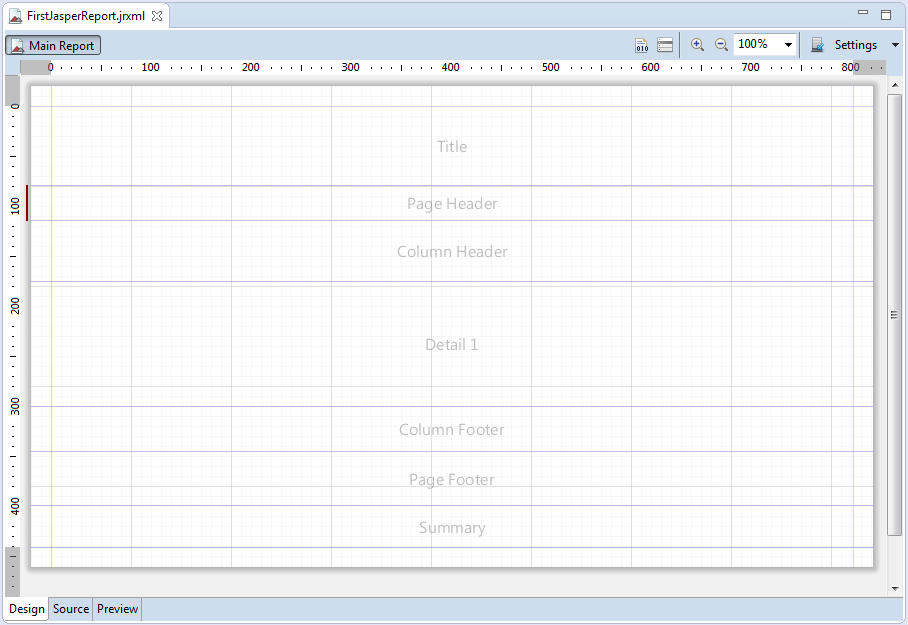Click the compile report binary icon
This screenshot has height=625, width=908.
pyautogui.click(x=642, y=45)
